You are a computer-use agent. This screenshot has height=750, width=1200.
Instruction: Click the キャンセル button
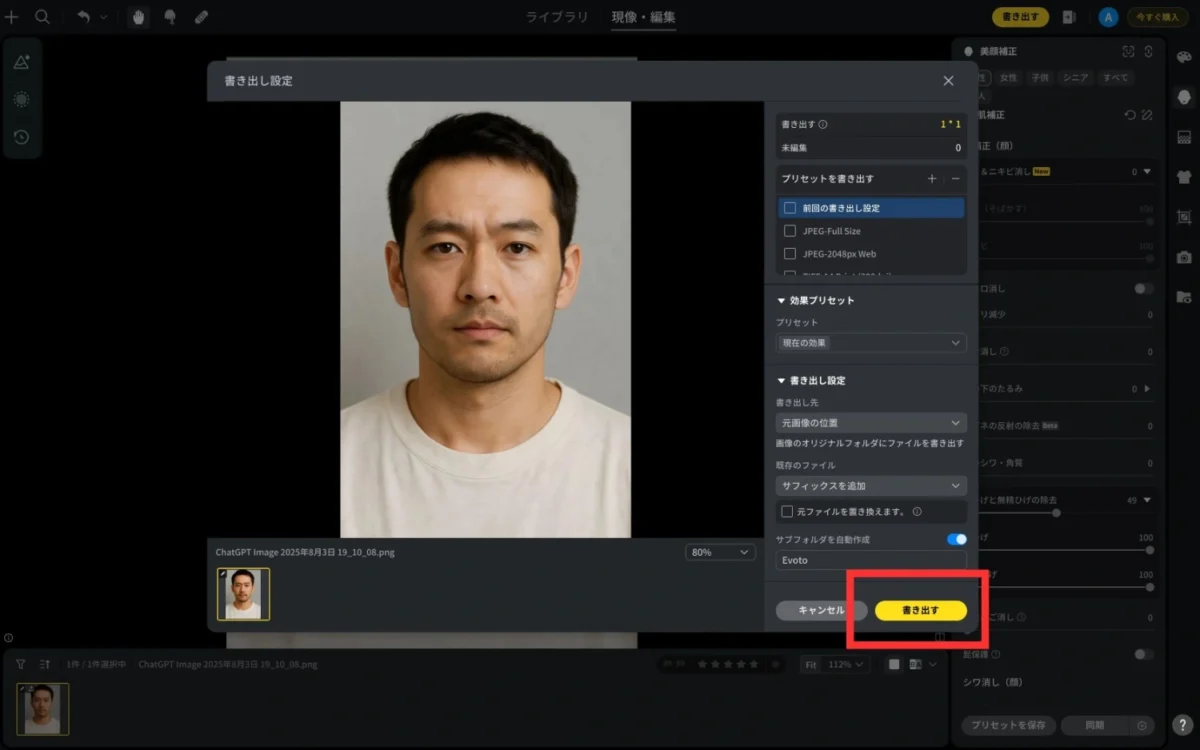pyautogui.click(x=821, y=610)
